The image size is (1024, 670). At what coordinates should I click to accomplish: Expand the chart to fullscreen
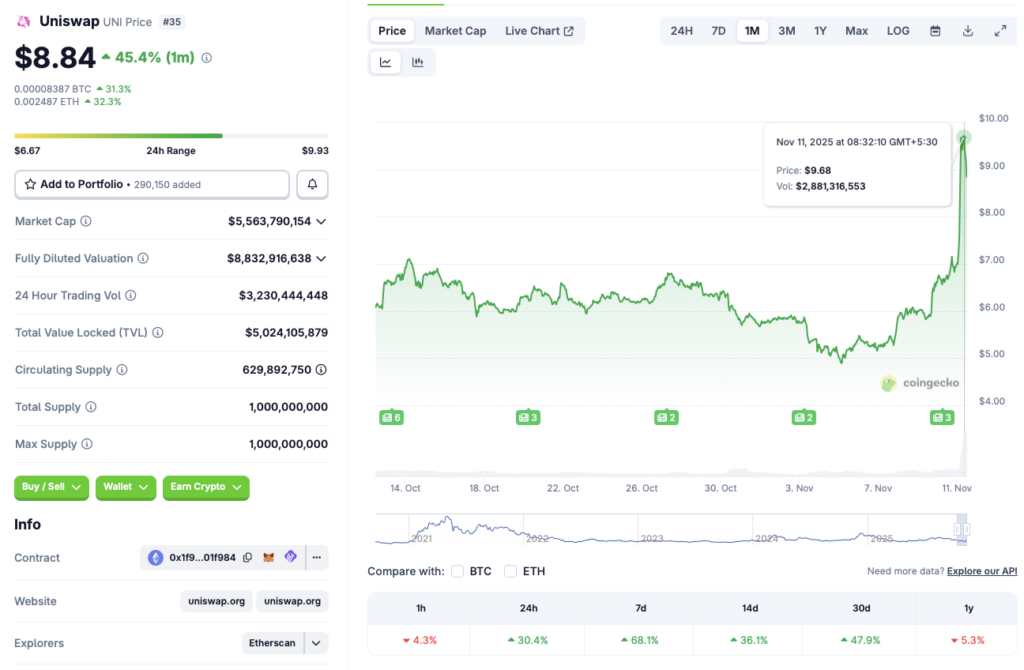click(1001, 31)
